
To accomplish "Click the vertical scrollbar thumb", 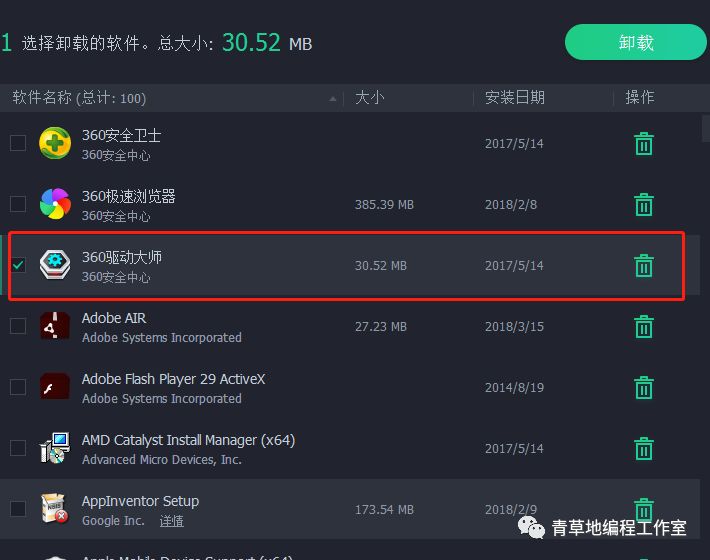I will coord(705,129).
